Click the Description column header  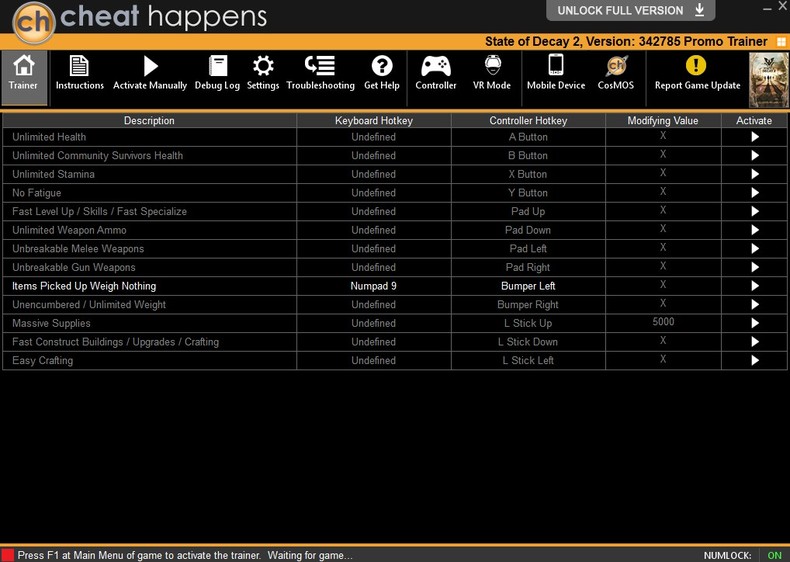pyautogui.click(x=150, y=120)
